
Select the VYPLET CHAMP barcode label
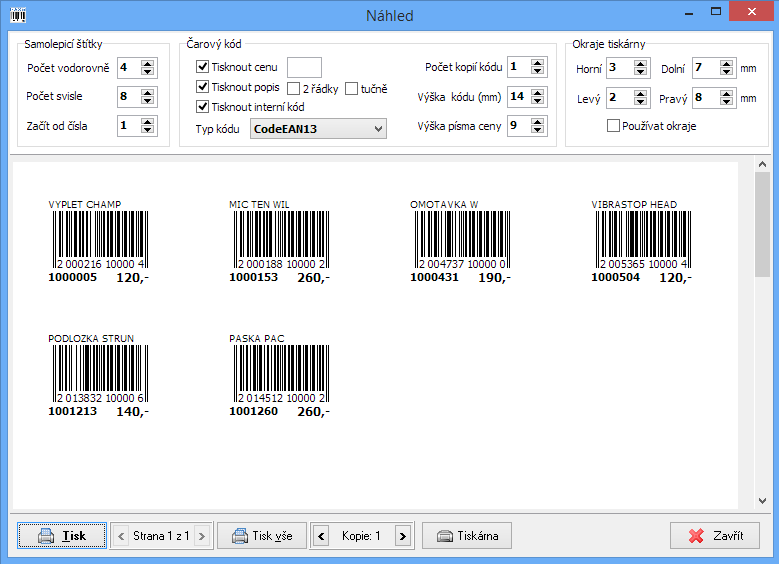[98, 242]
